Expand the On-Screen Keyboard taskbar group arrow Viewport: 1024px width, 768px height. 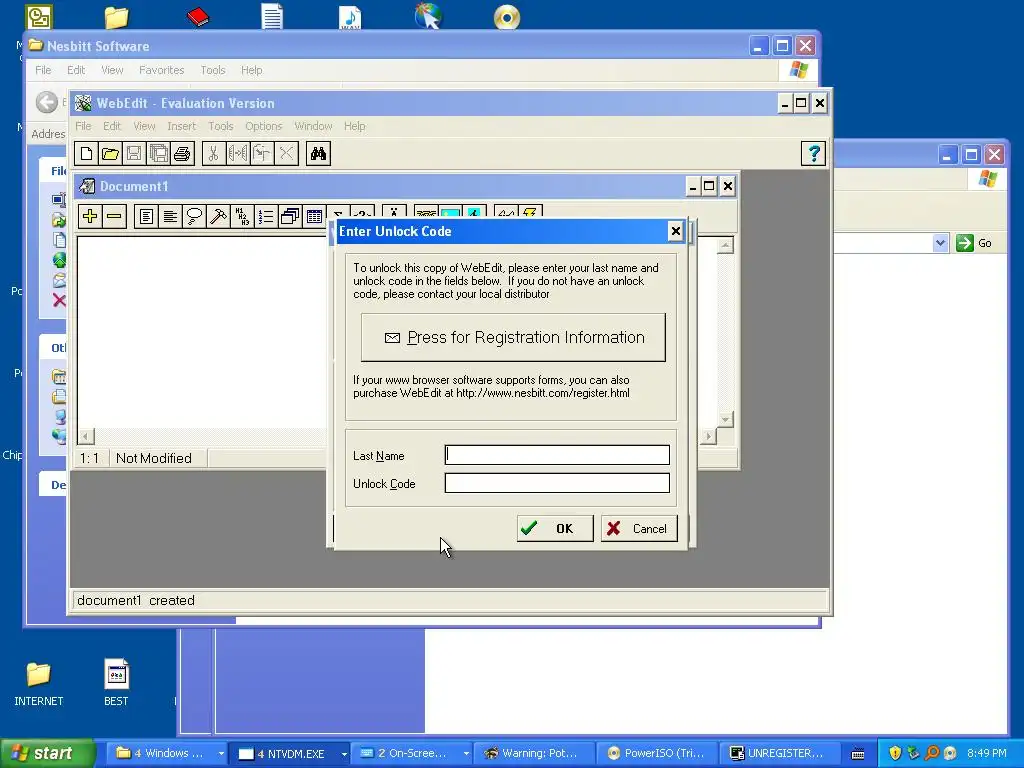[x=466, y=754]
